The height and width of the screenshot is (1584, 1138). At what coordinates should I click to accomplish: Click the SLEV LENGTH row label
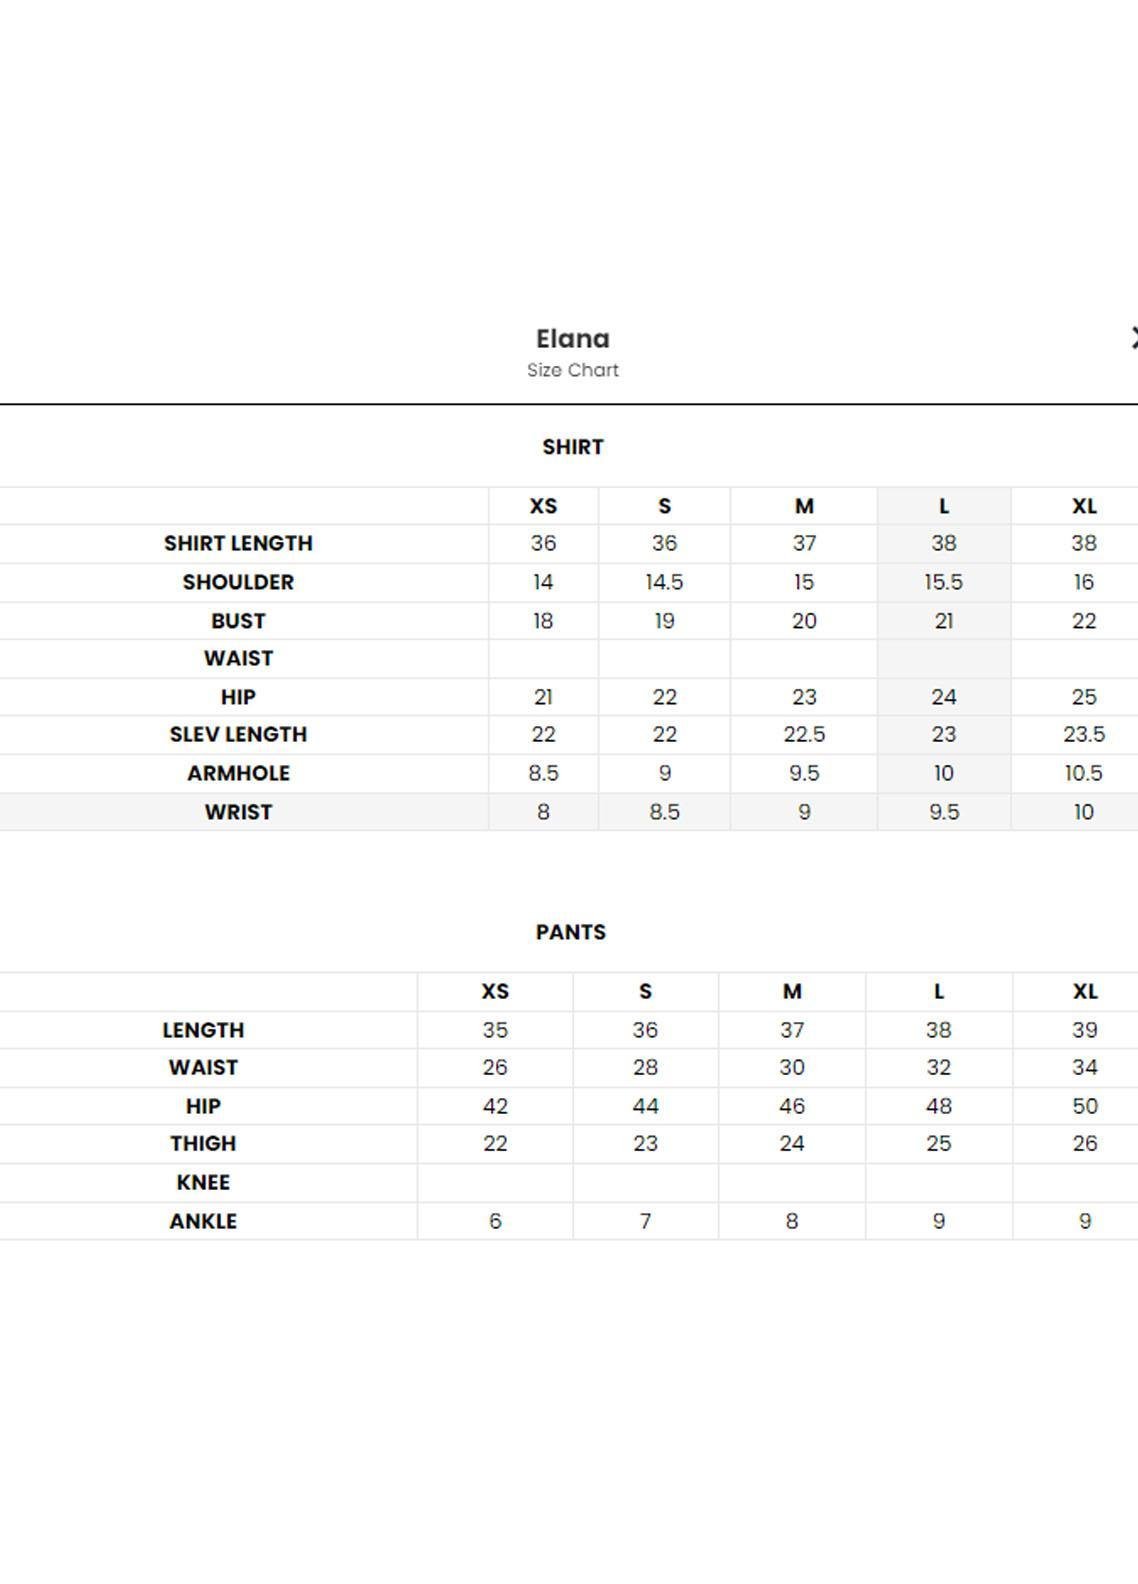[238, 734]
